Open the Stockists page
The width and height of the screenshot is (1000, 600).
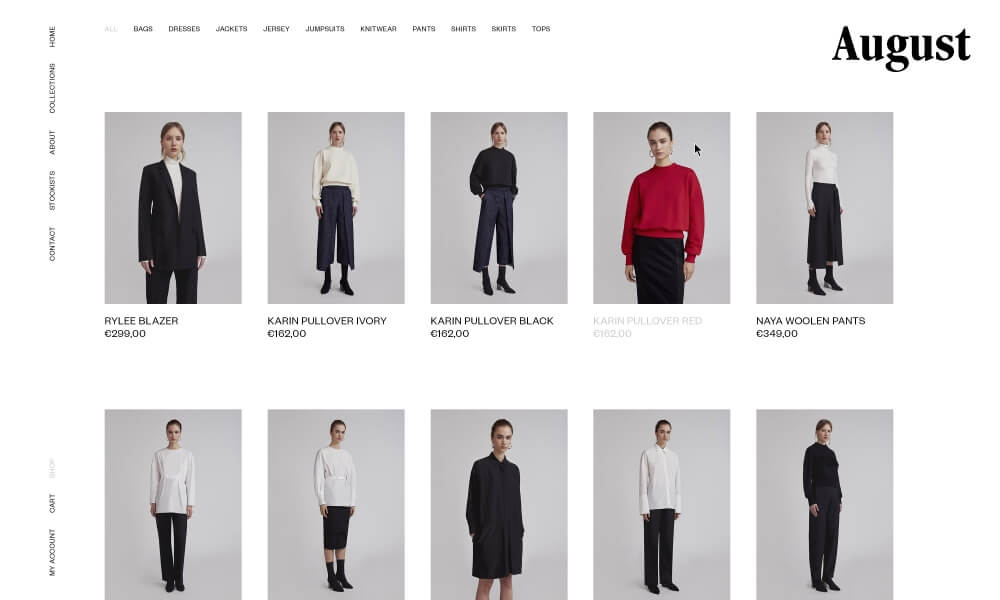tap(52, 190)
